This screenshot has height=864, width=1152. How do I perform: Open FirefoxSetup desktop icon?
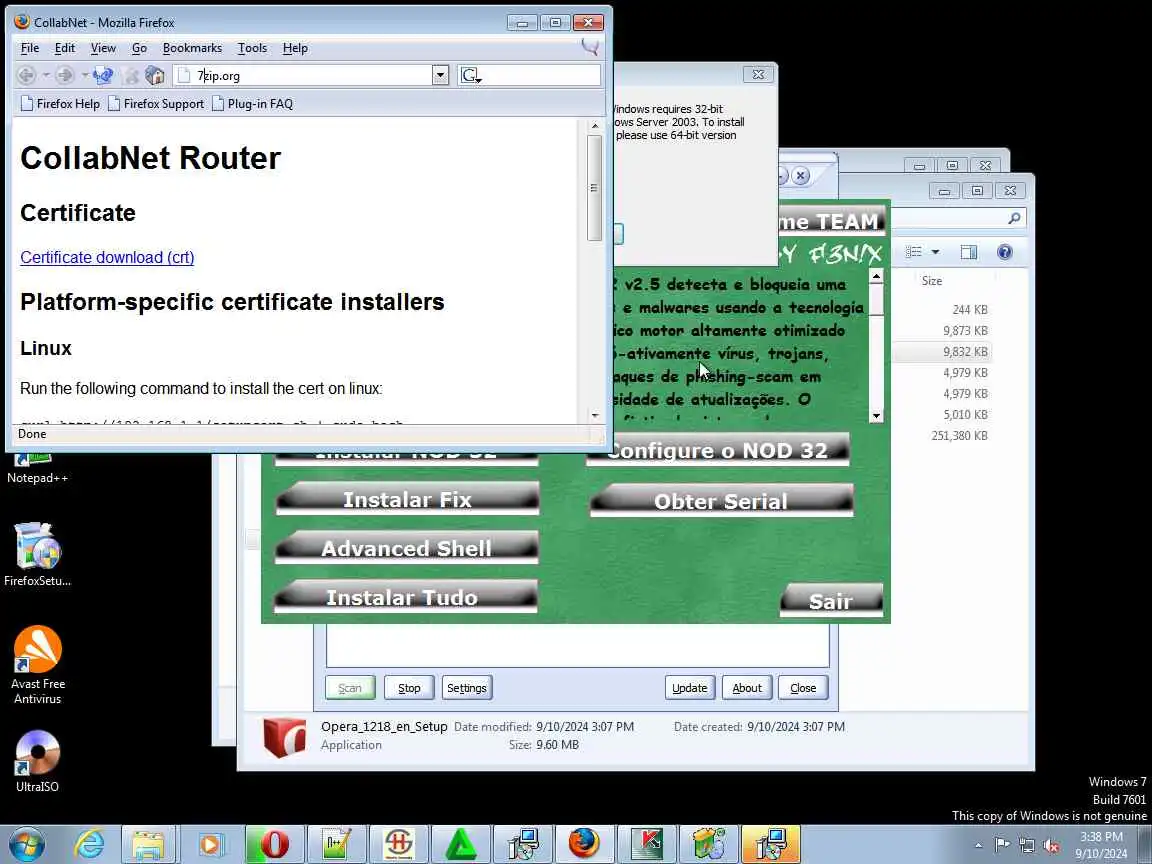point(37,555)
